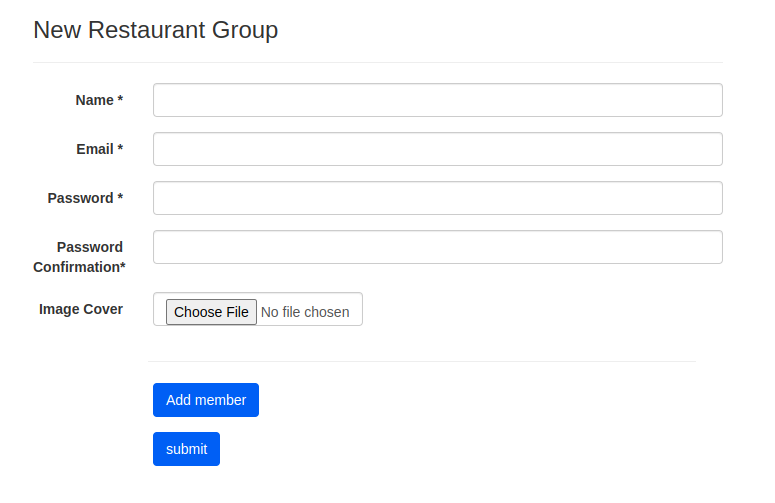The height and width of the screenshot is (503, 775).
Task: Click the Password Confirmation input field
Action: click(x=437, y=247)
